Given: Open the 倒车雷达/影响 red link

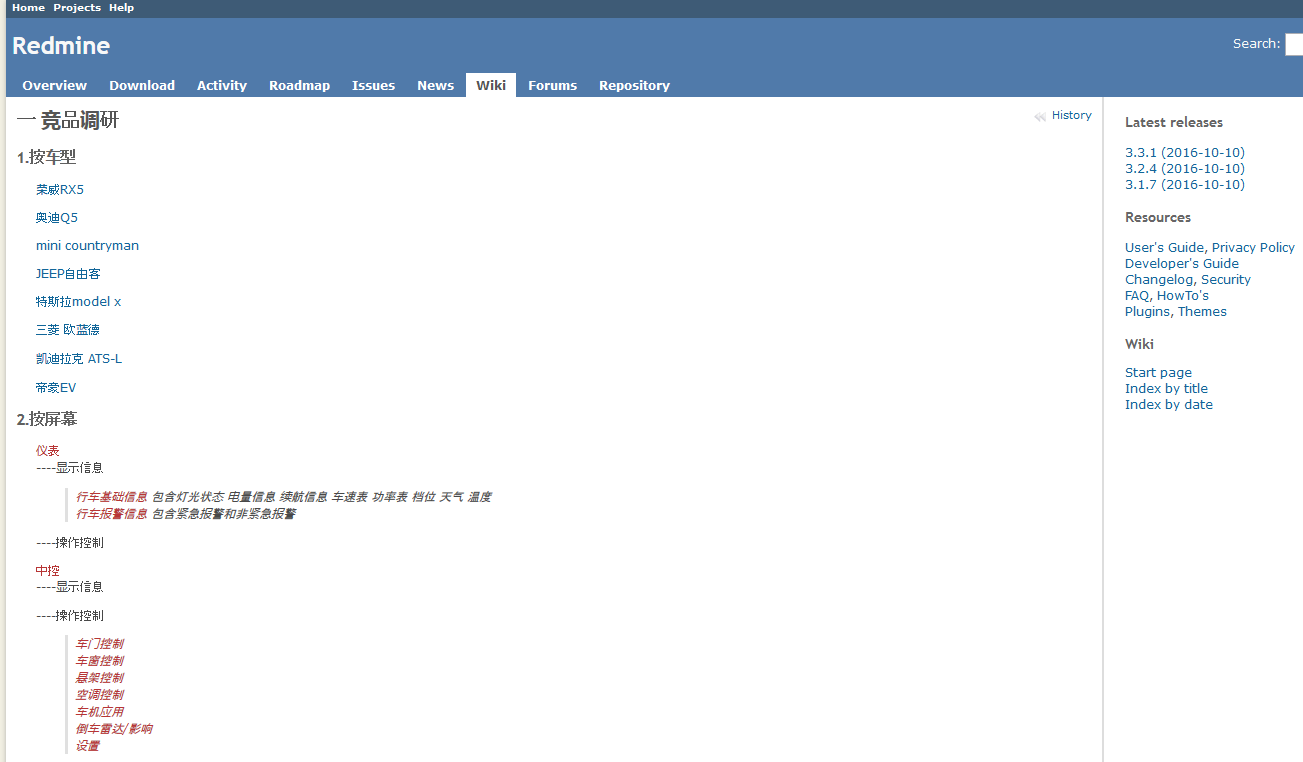Looking at the screenshot, I should [114, 728].
